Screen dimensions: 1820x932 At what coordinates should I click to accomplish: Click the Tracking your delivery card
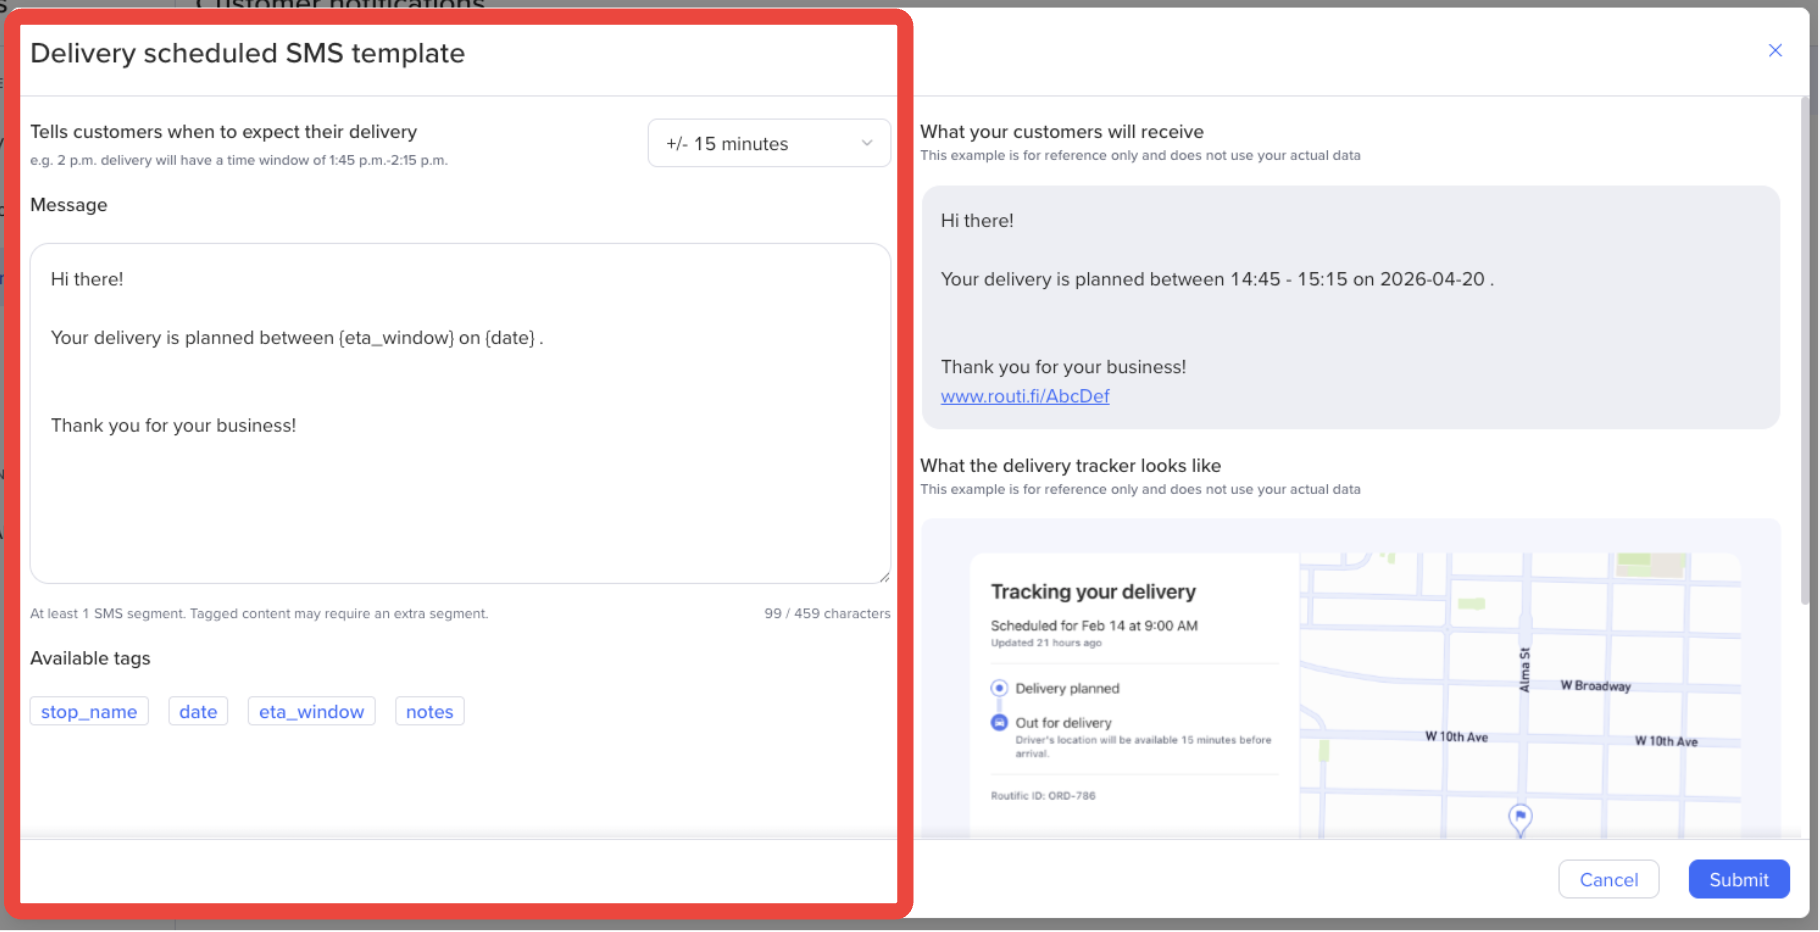(x=1134, y=696)
